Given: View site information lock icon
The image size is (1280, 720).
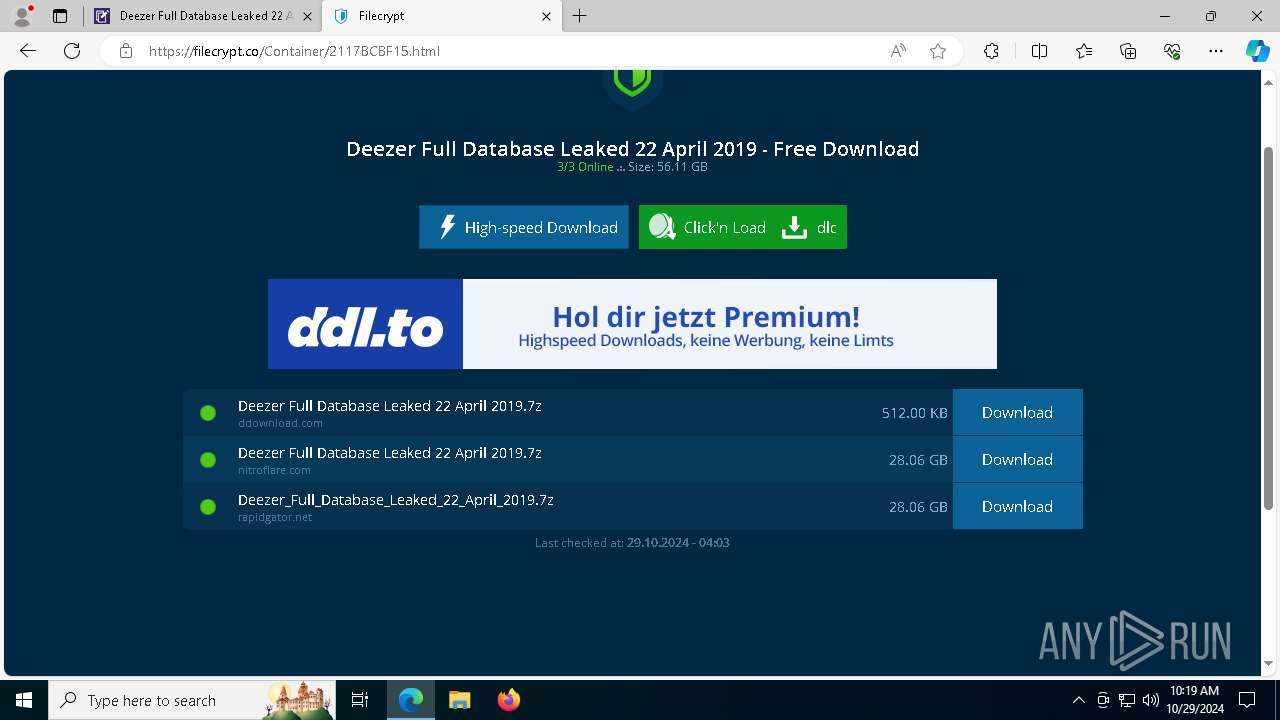Looking at the screenshot, I should pyautogui.click(x=126, y=51).
